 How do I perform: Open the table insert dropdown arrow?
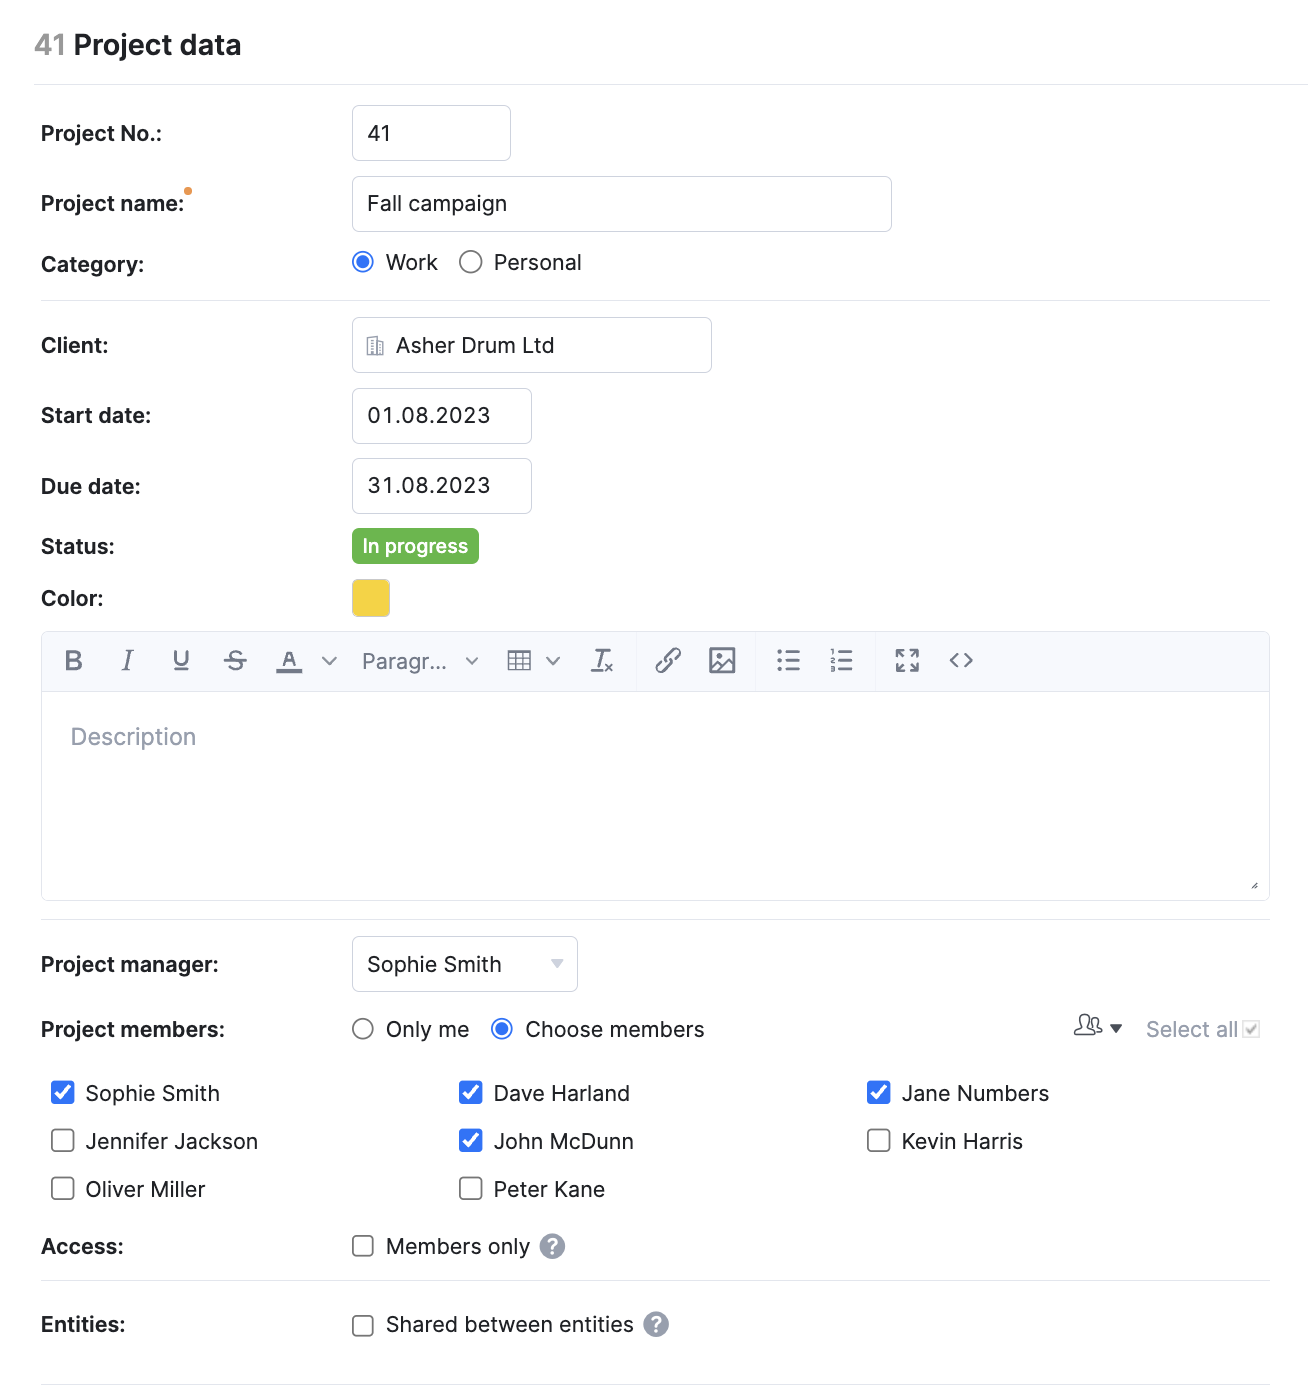pos(553,660)
